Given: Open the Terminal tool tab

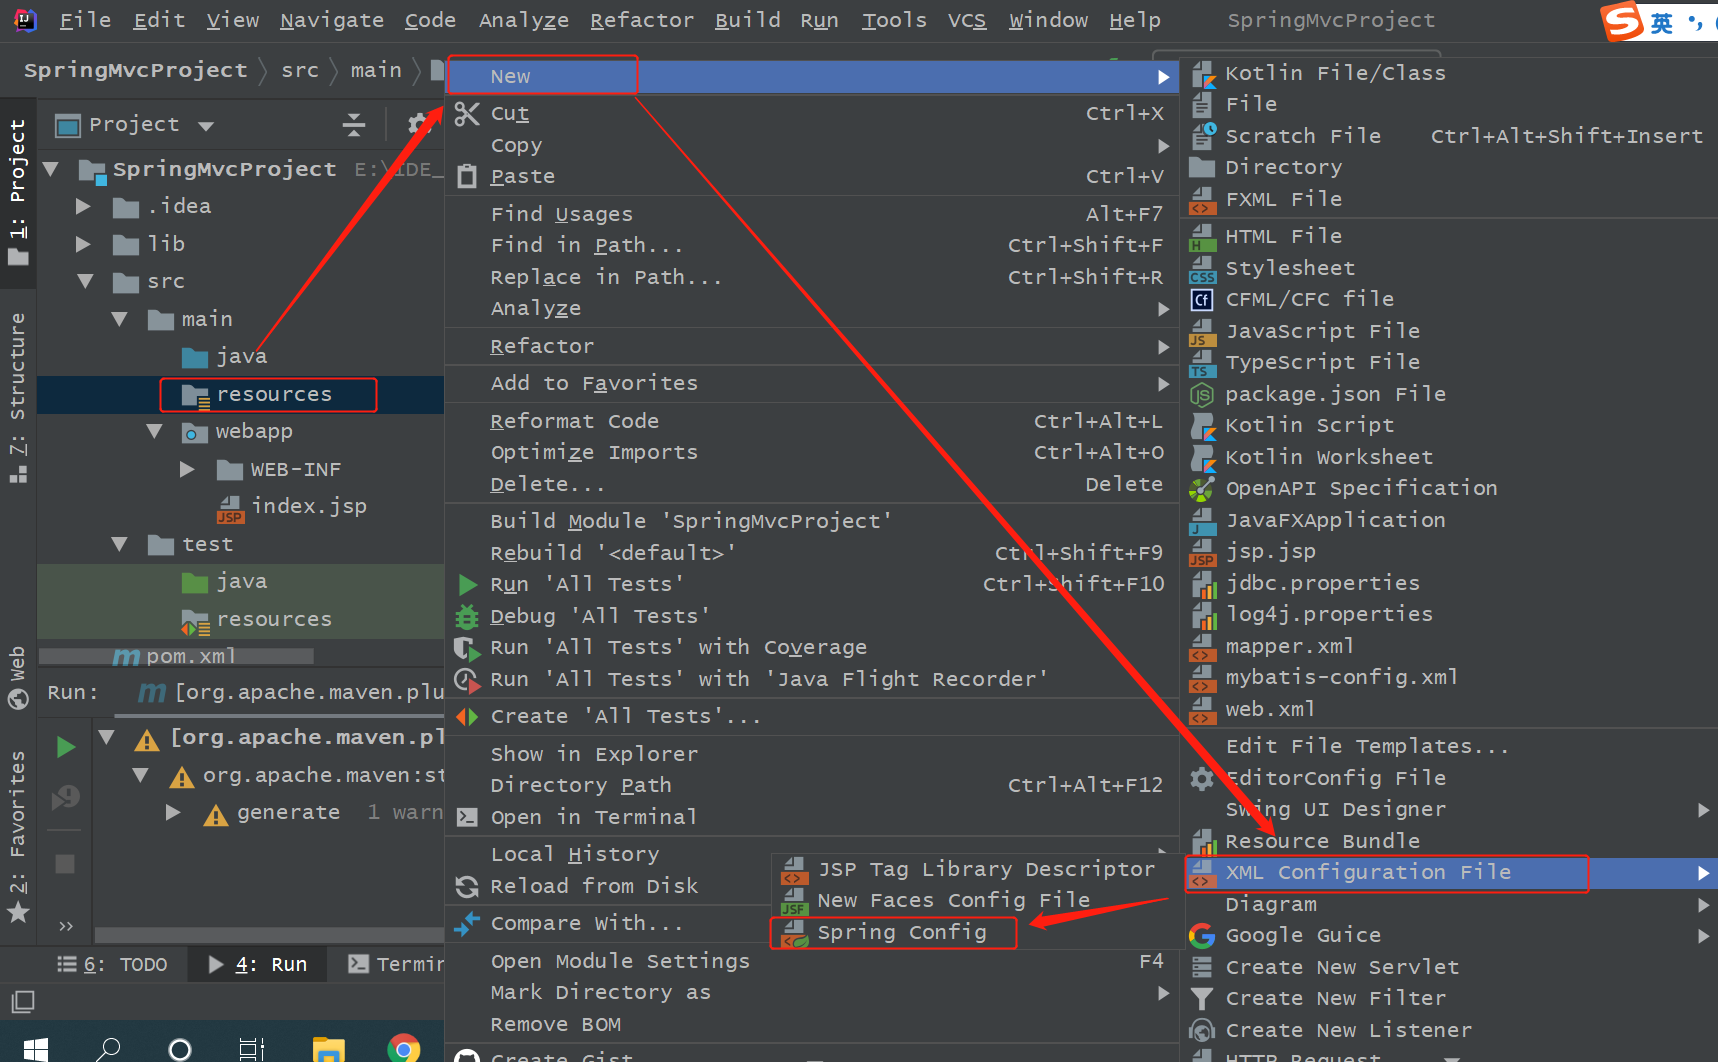Looking at the screenshot, I should (395, 965).
